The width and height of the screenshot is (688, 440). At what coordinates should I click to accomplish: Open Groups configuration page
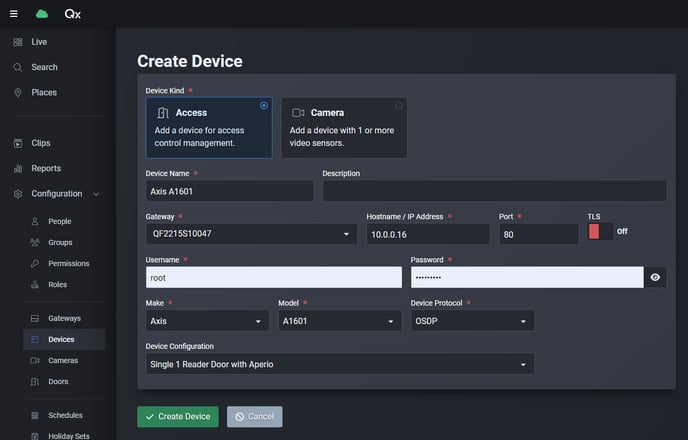(60, 242)
